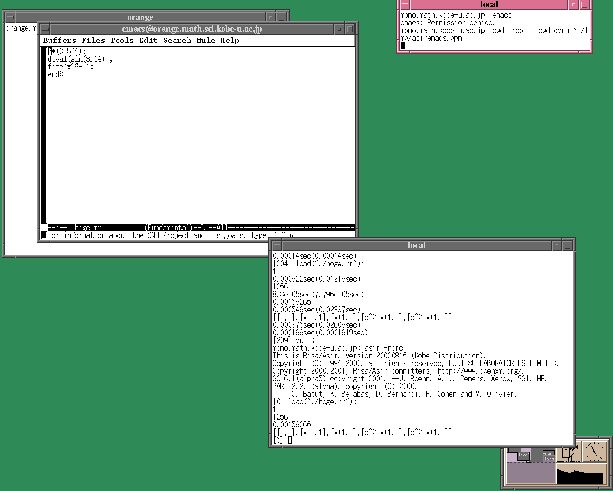Click the first line of the Emacs buffer
The width and height of the screenshot is (613, 491).
click(x=66, y=51)
